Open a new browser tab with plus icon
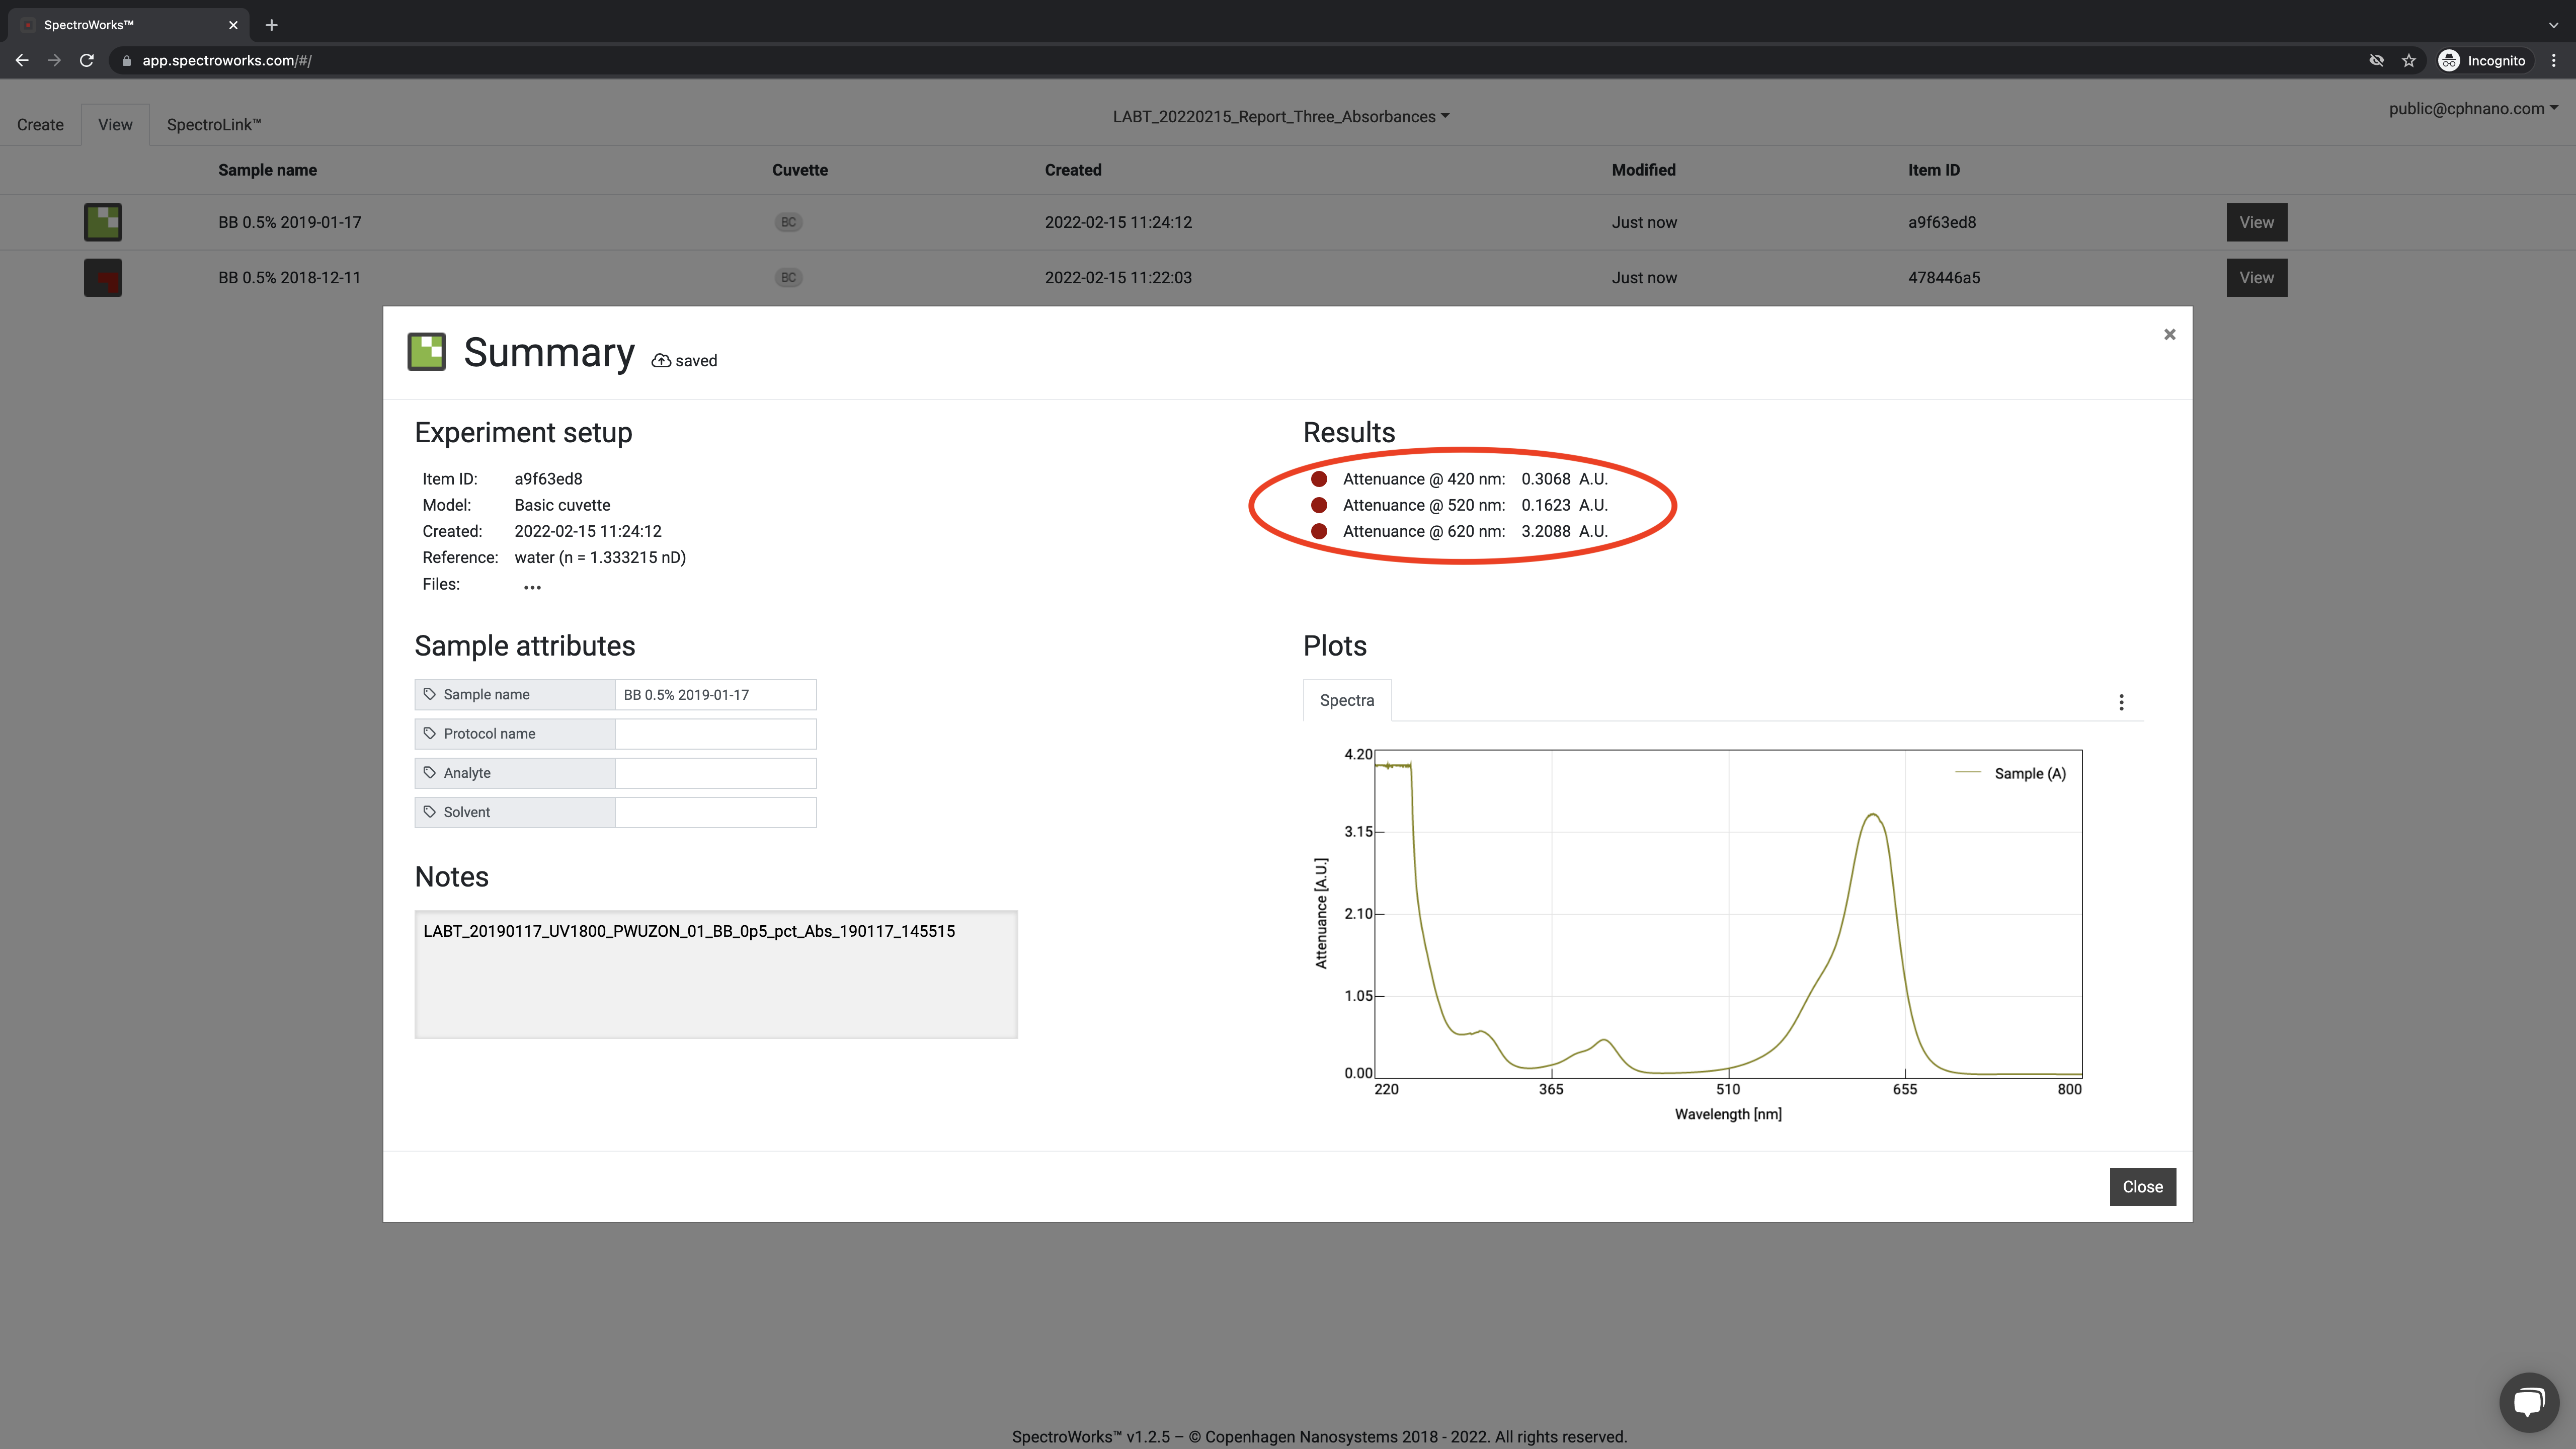Screen dimensions: 2576x1449 point(271,25)
